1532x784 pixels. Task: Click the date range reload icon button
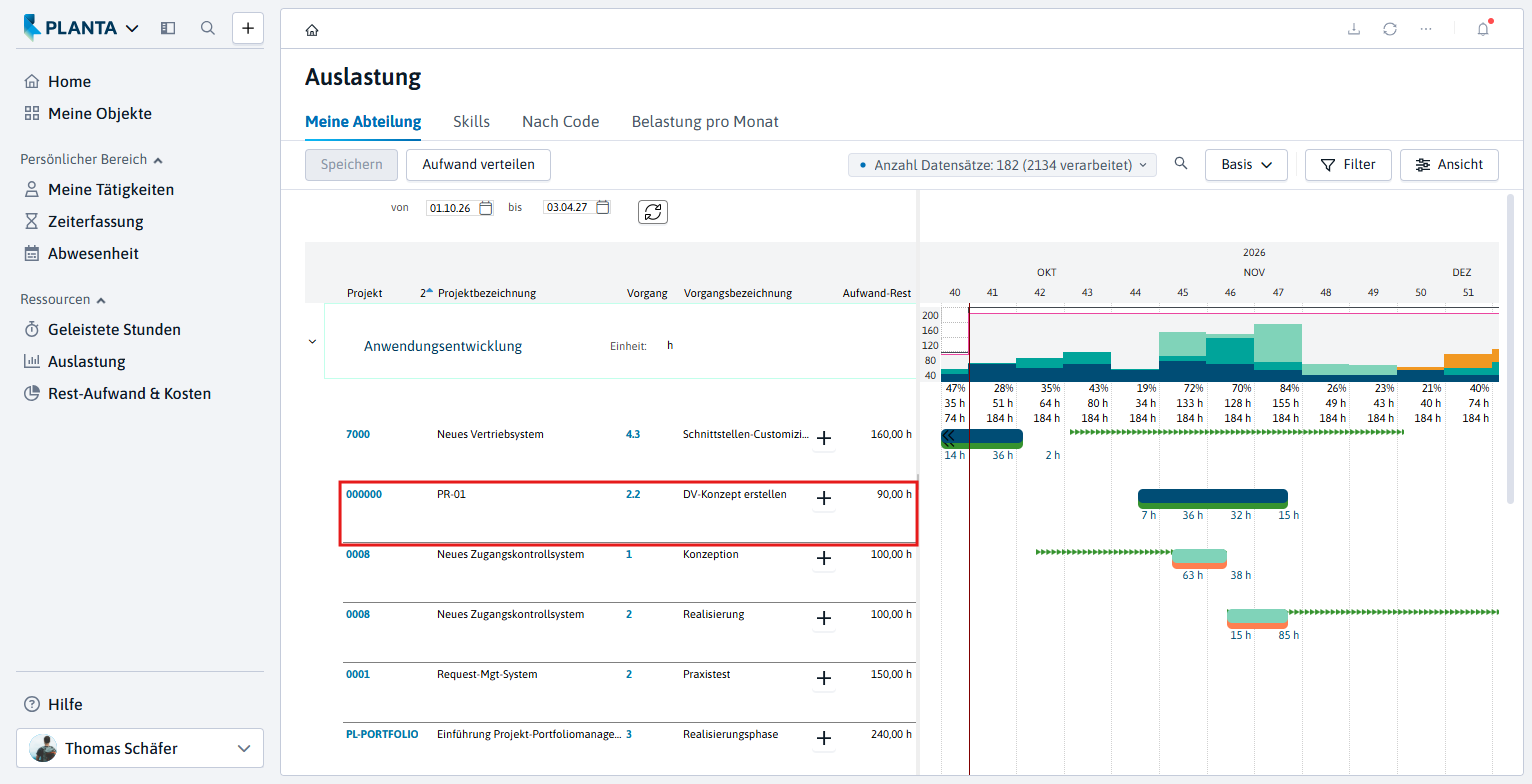(653, 212)
